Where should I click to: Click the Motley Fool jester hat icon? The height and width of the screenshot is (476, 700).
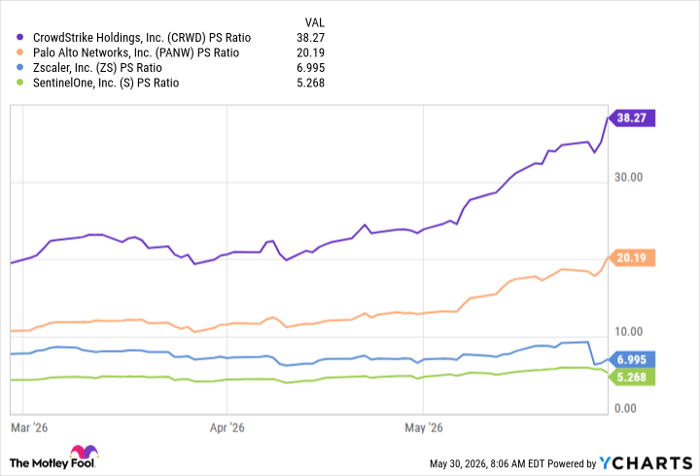pyautogui.click(x=84, y=452)
